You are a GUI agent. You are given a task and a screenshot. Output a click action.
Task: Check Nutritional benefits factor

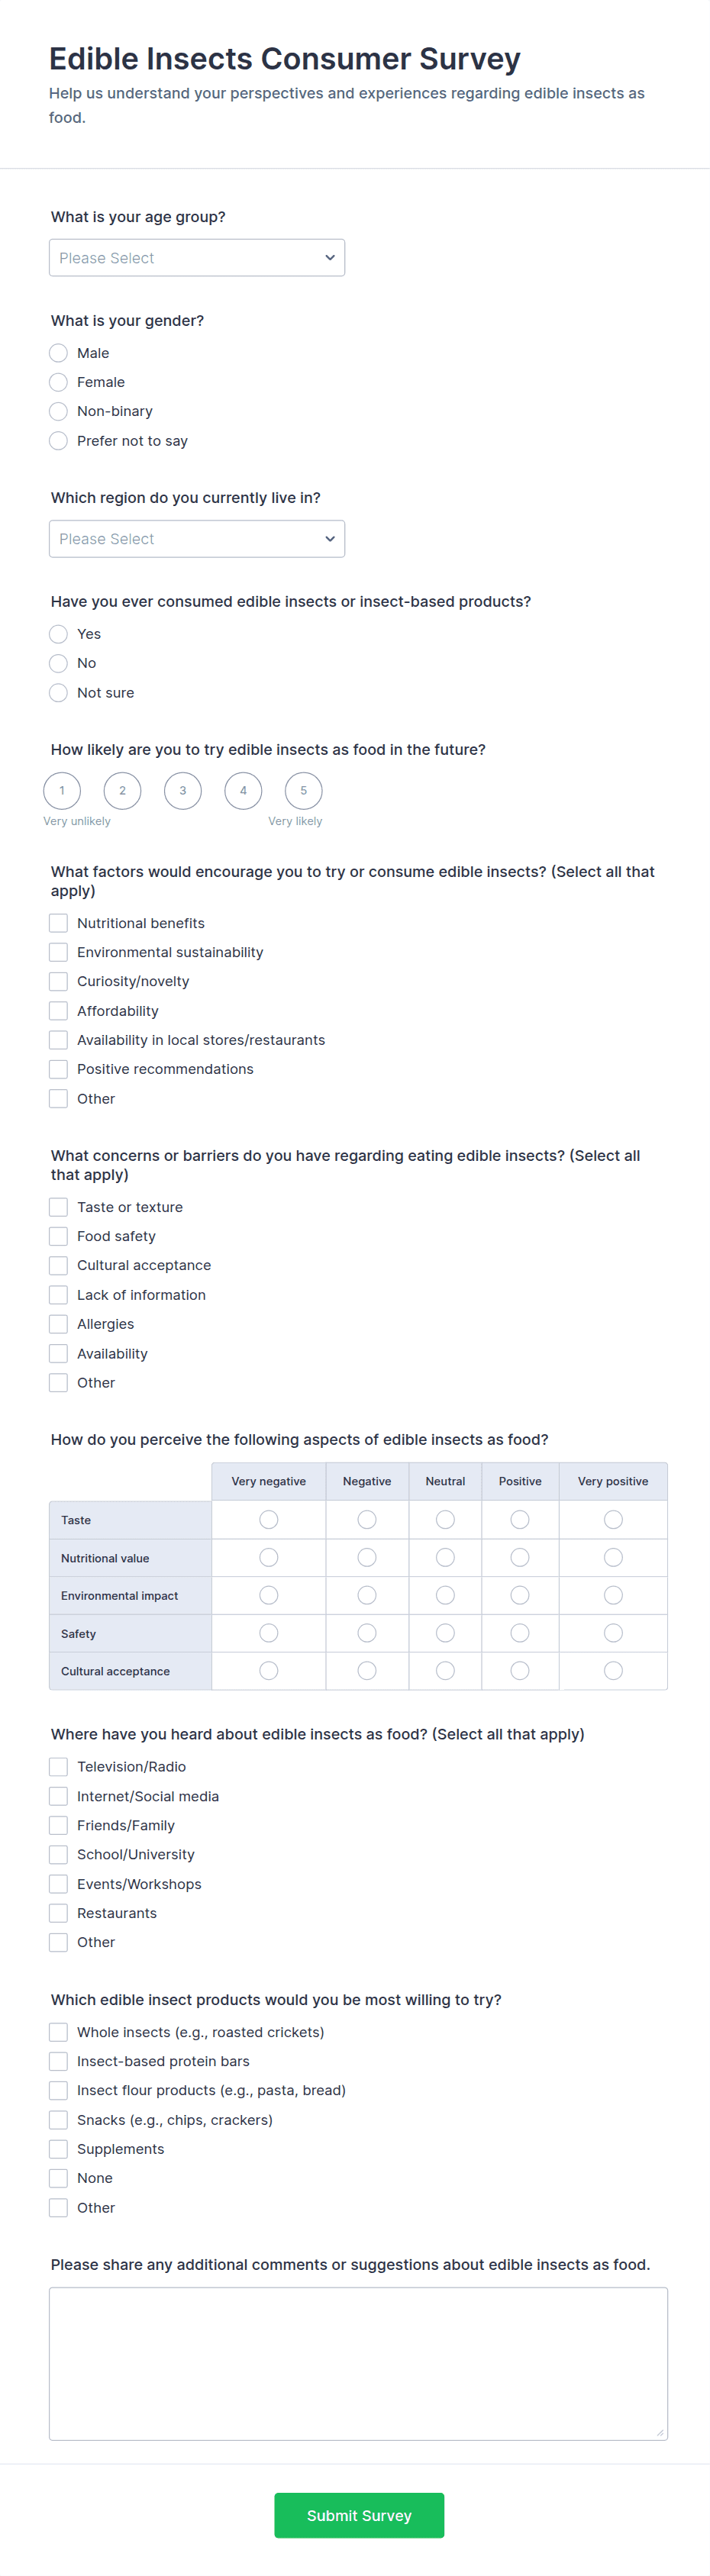58,923
